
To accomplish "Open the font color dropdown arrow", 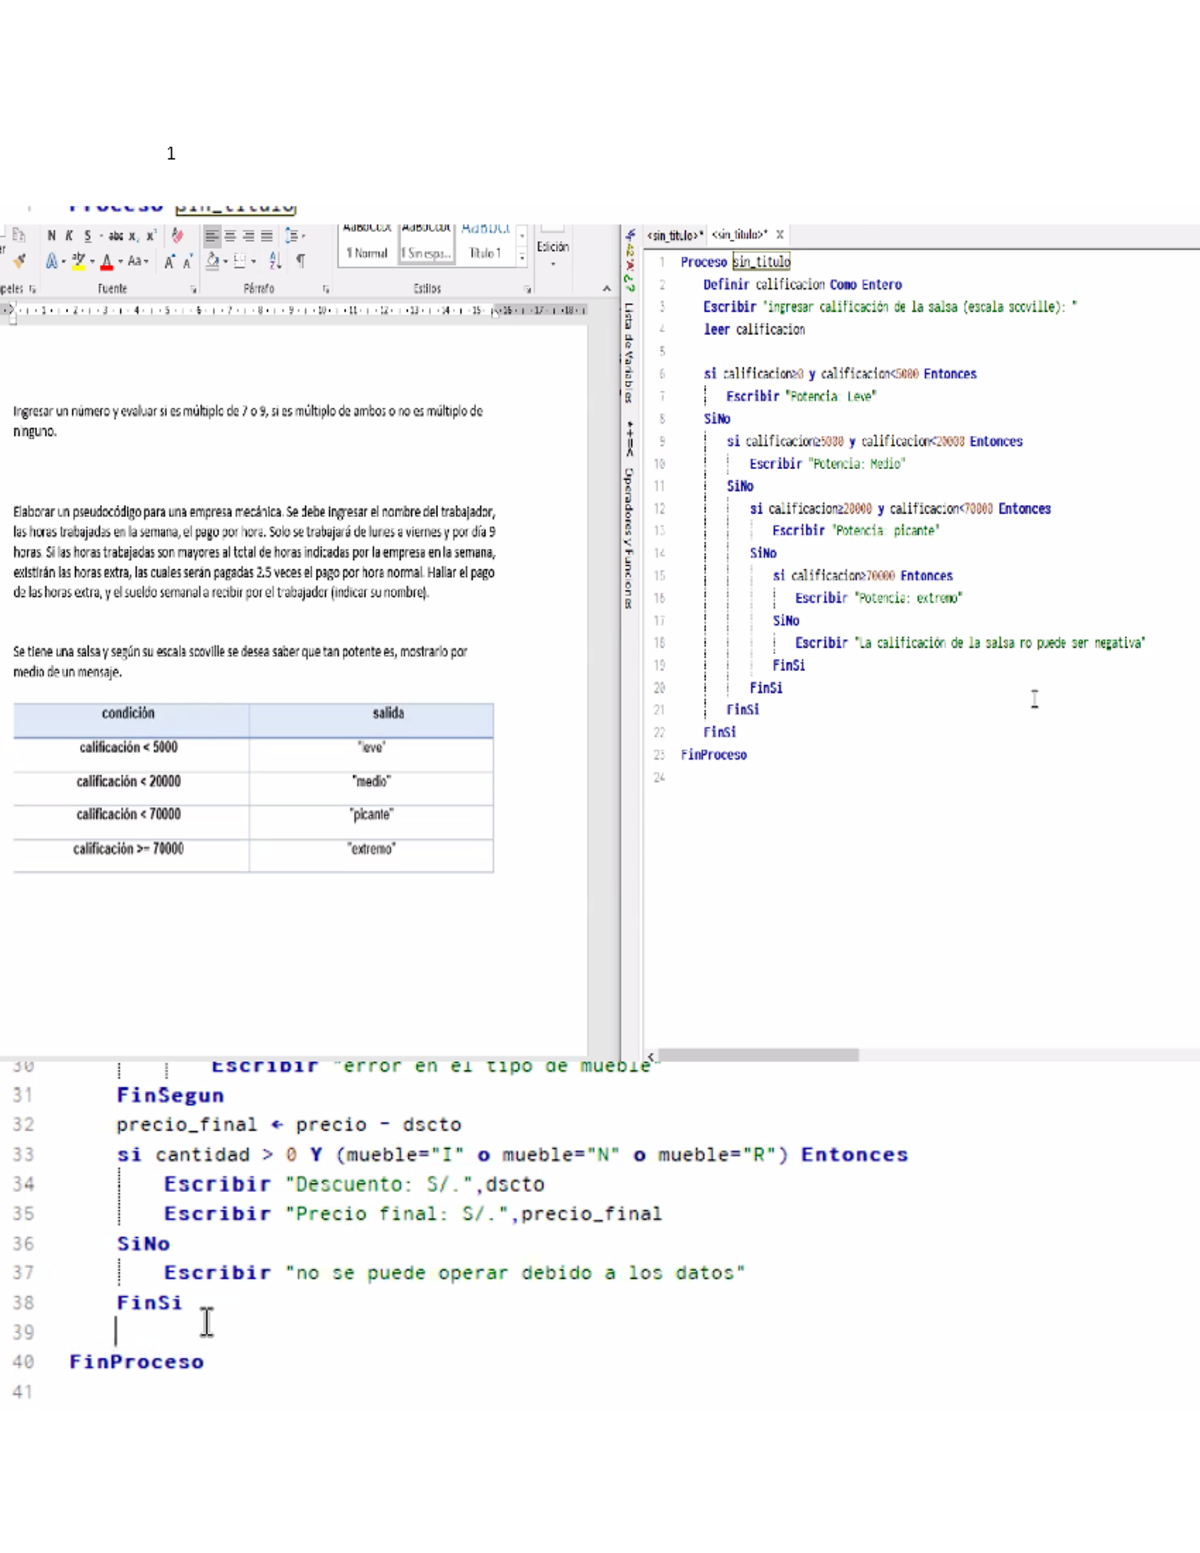I will pyautogui.click(x=120, y=262).
